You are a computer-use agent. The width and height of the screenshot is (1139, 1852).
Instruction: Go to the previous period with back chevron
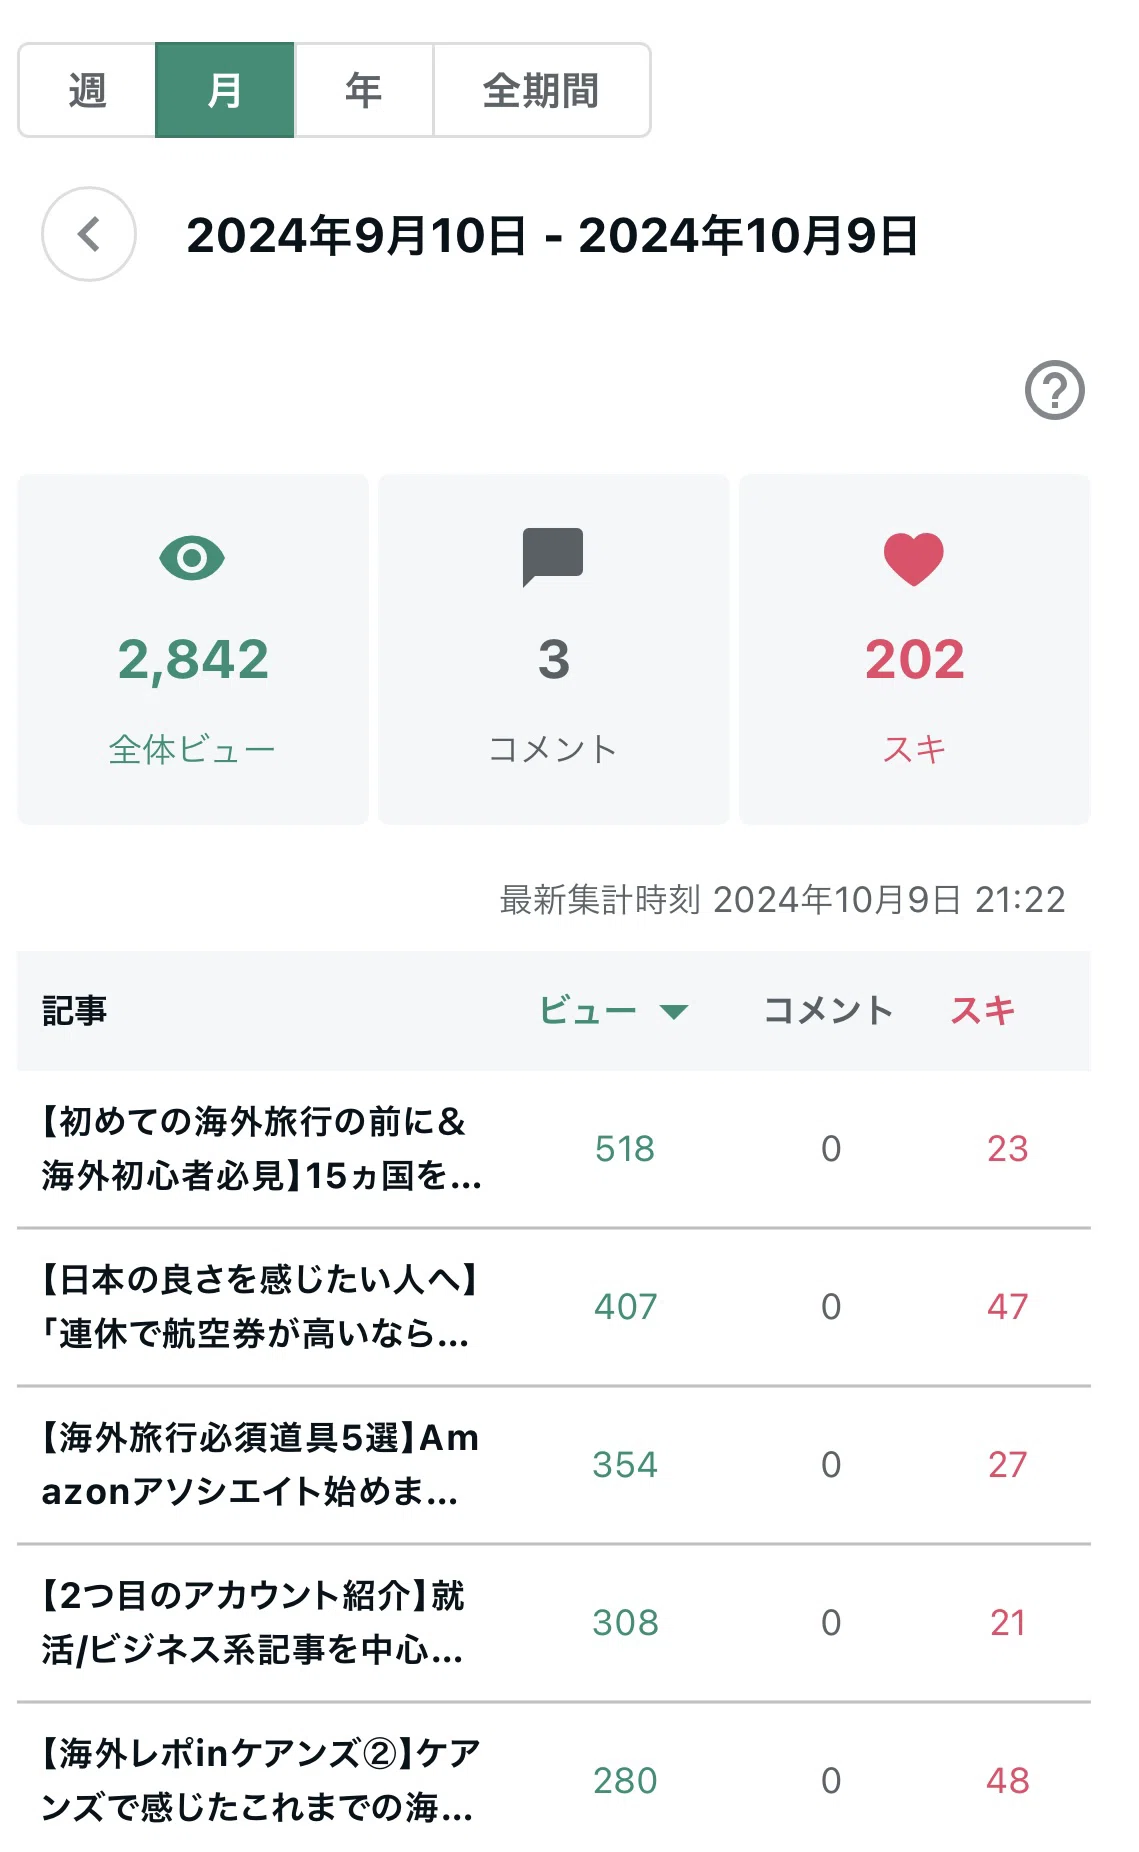coord(89,234)
